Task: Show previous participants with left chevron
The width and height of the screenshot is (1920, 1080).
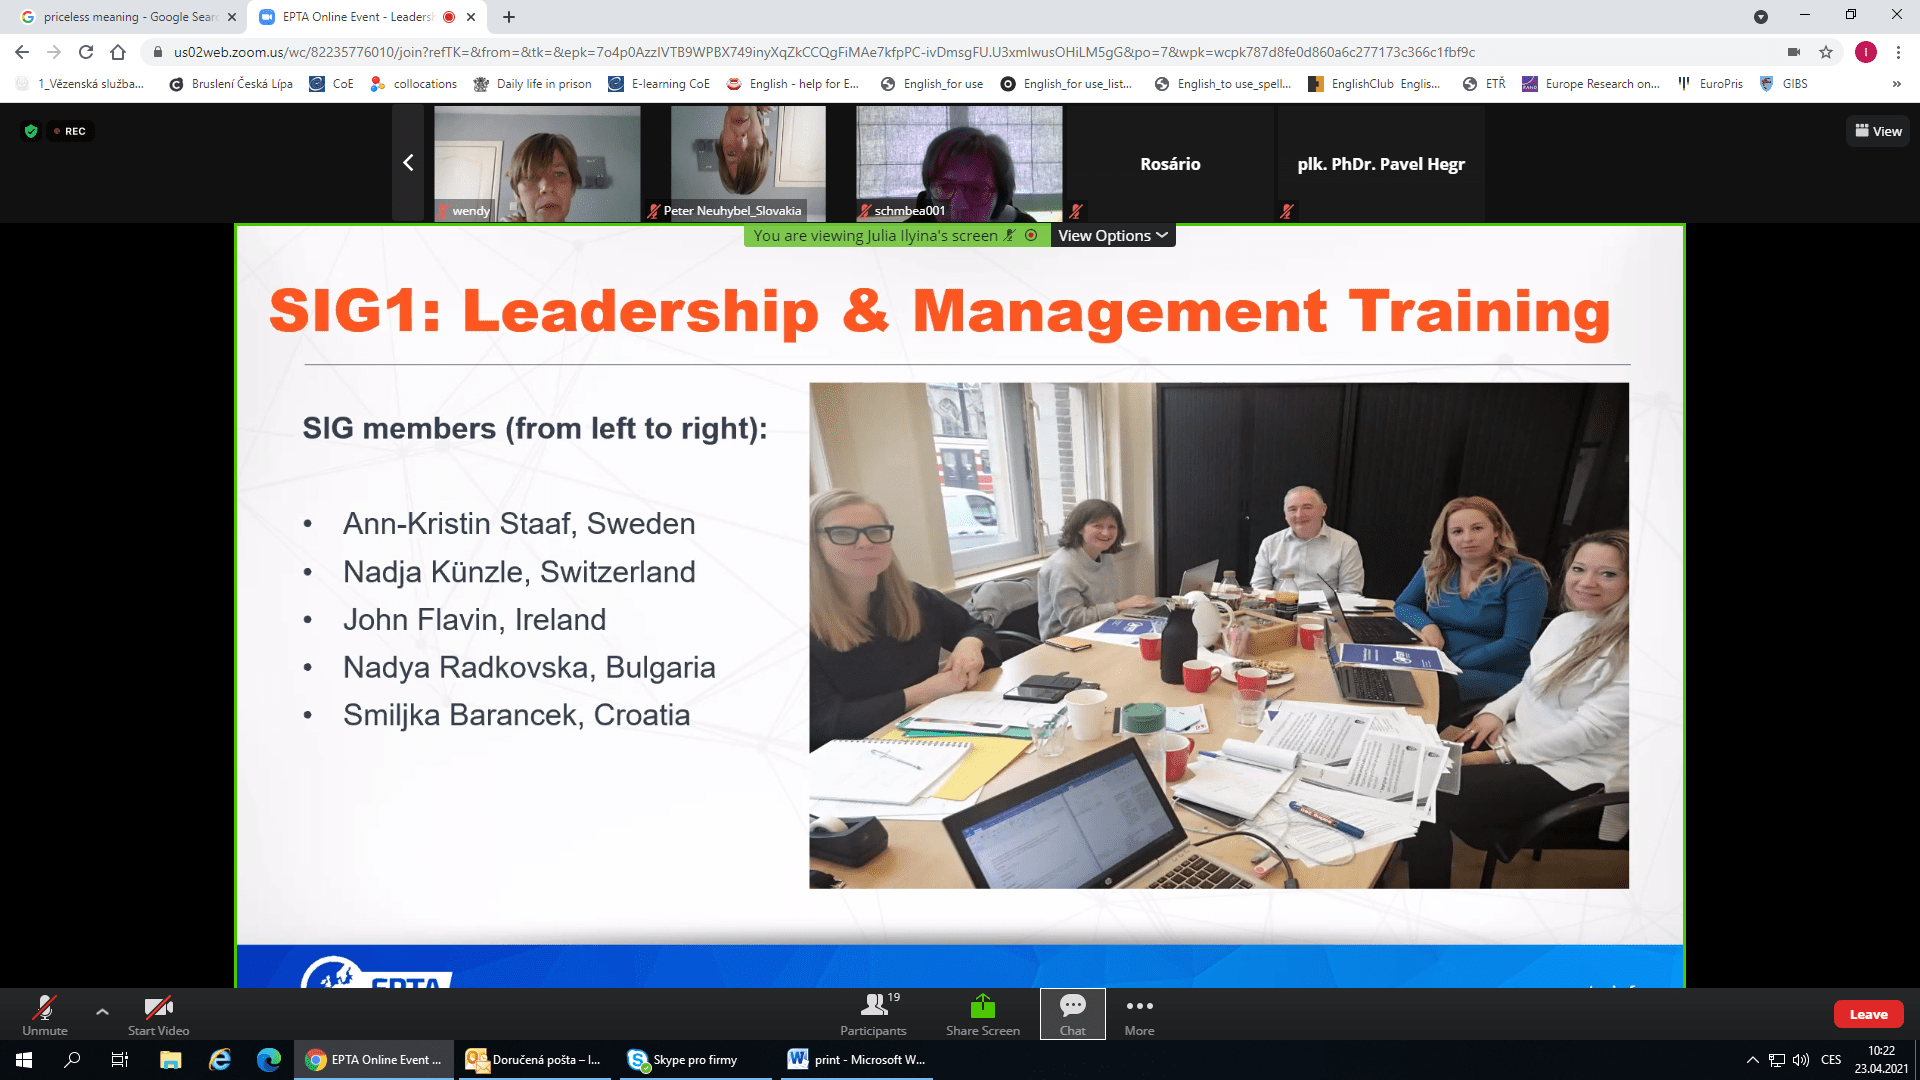Action: tap(408, 163)
